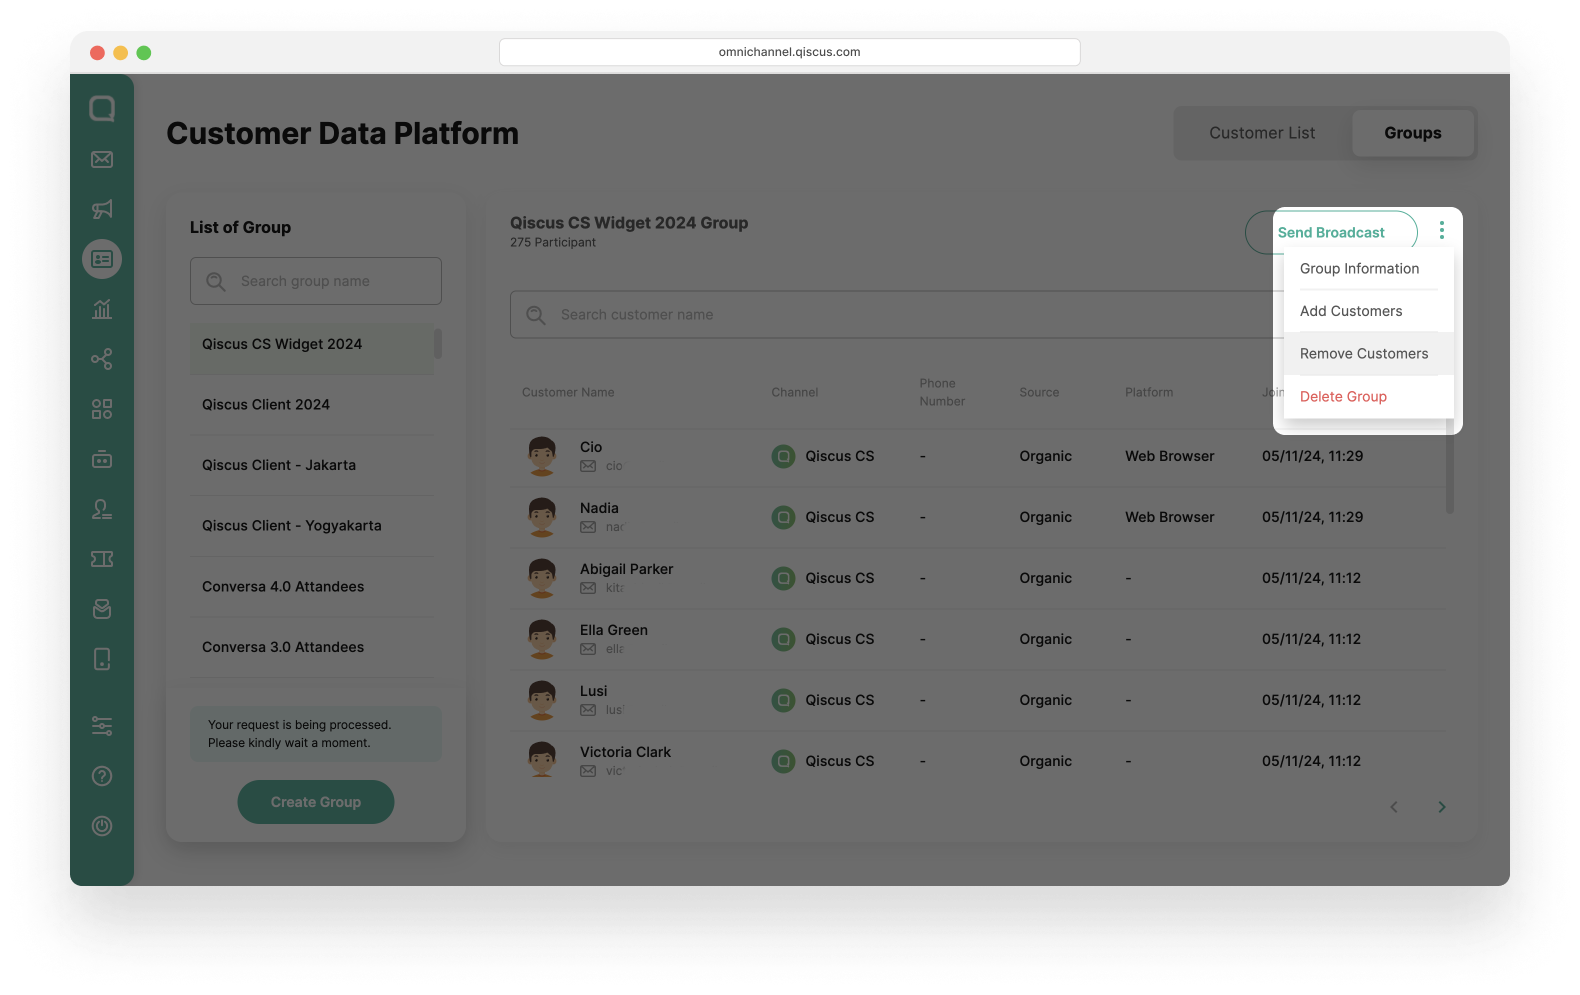The image size is (1580, 995).
Task: Select the Qiscus Client - Jakarta group
Action: point(312,465)
